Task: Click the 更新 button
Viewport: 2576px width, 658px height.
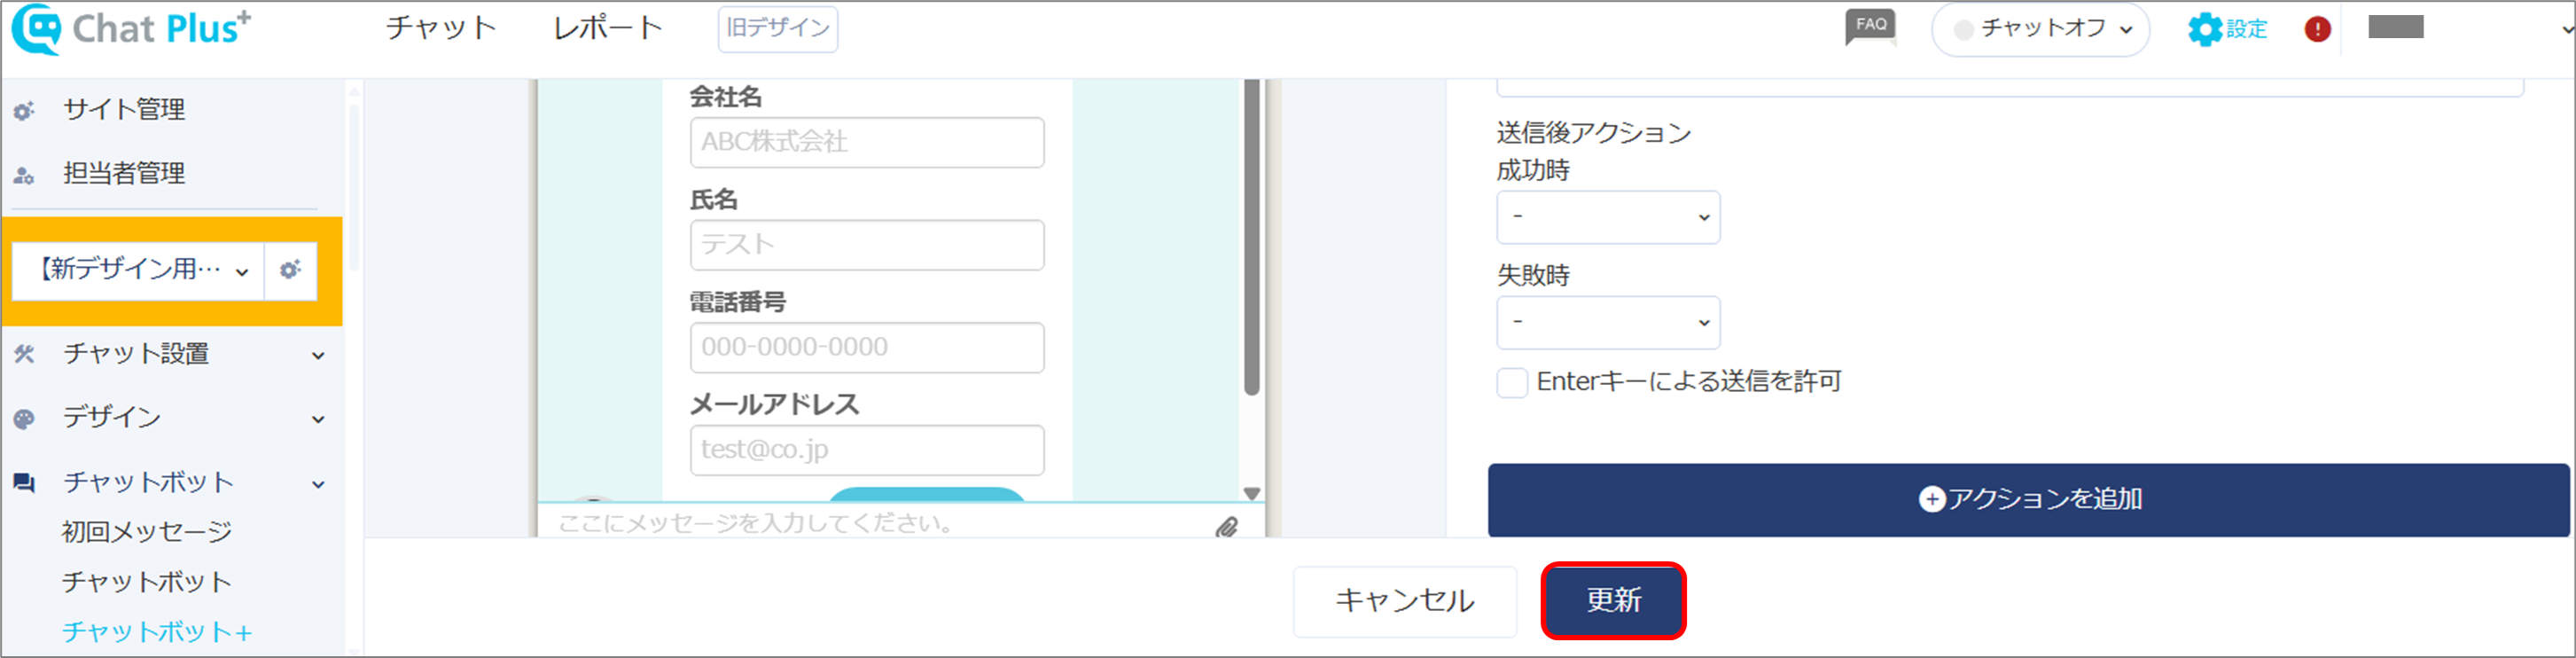Action: 1613,600
